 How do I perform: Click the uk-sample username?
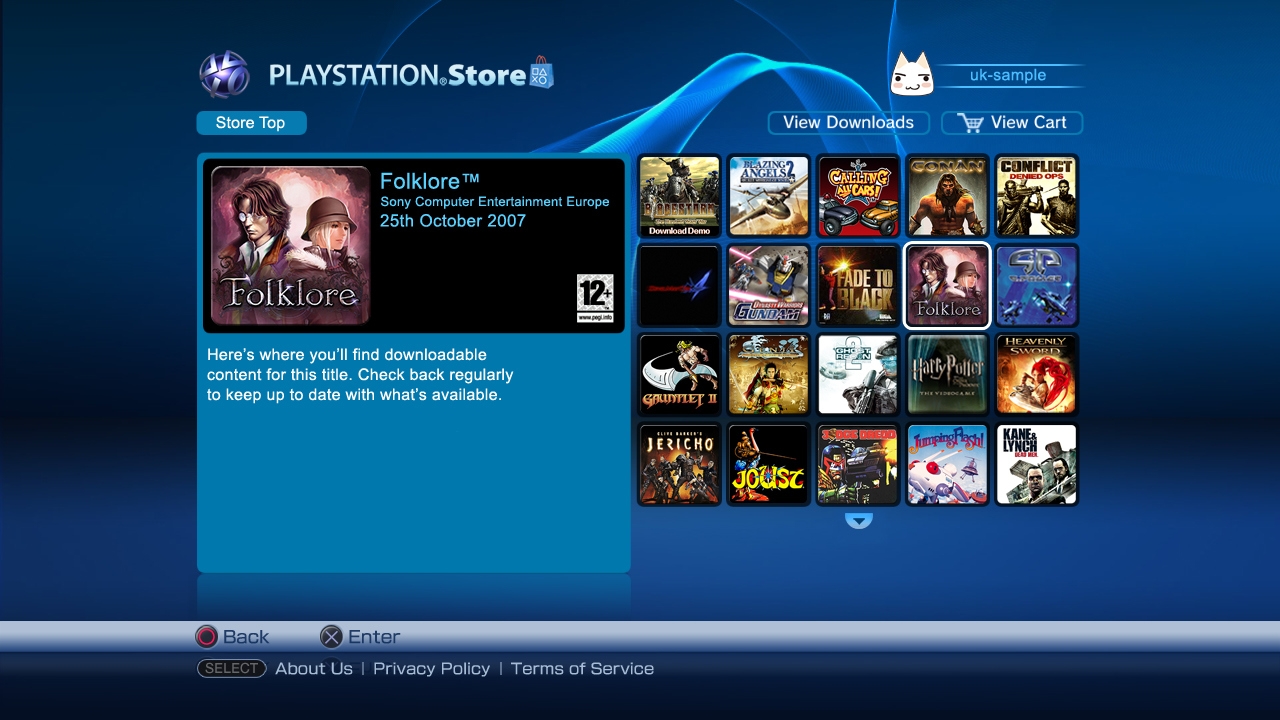point(1008,75)
